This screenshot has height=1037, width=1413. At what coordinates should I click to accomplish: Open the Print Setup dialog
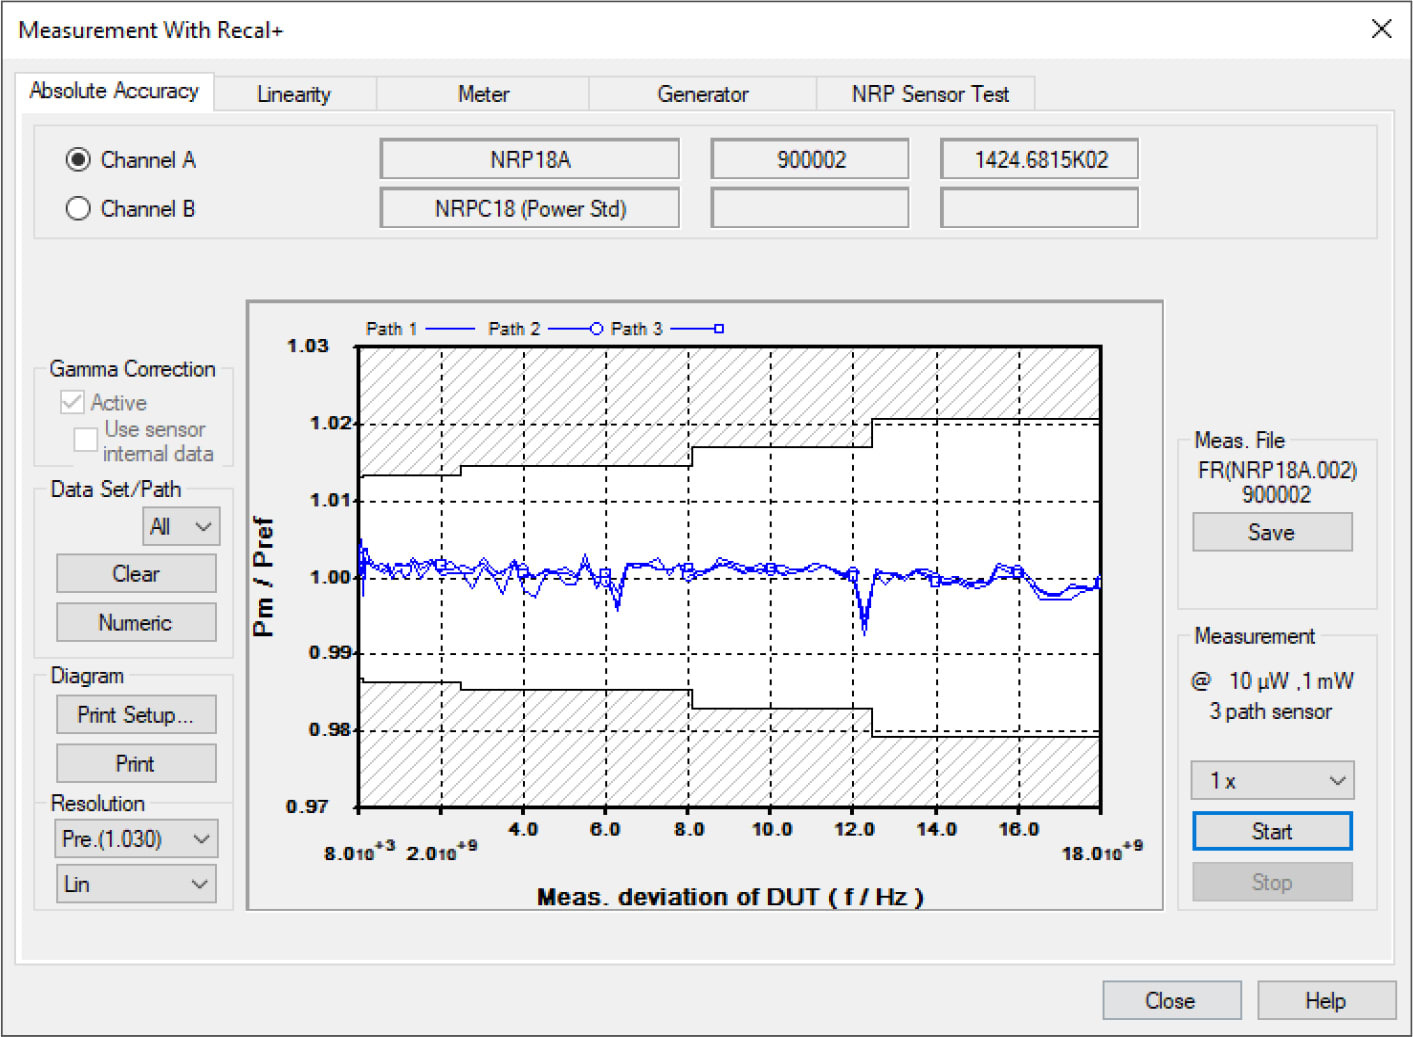click(x=136, y=714)
